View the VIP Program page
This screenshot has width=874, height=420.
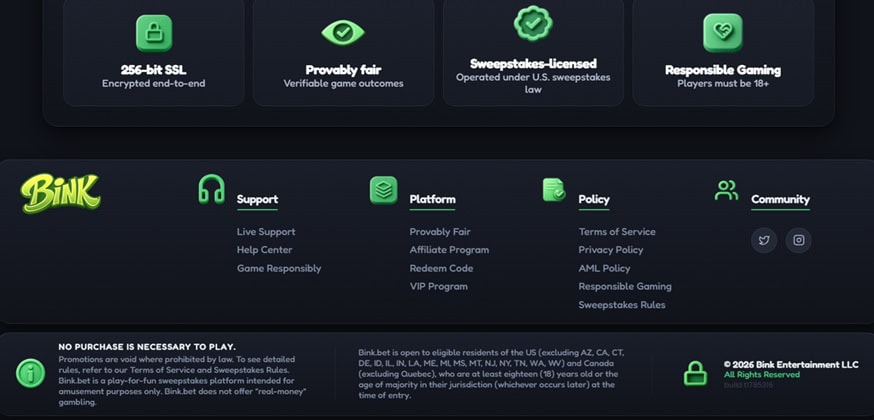pos(439,287)
